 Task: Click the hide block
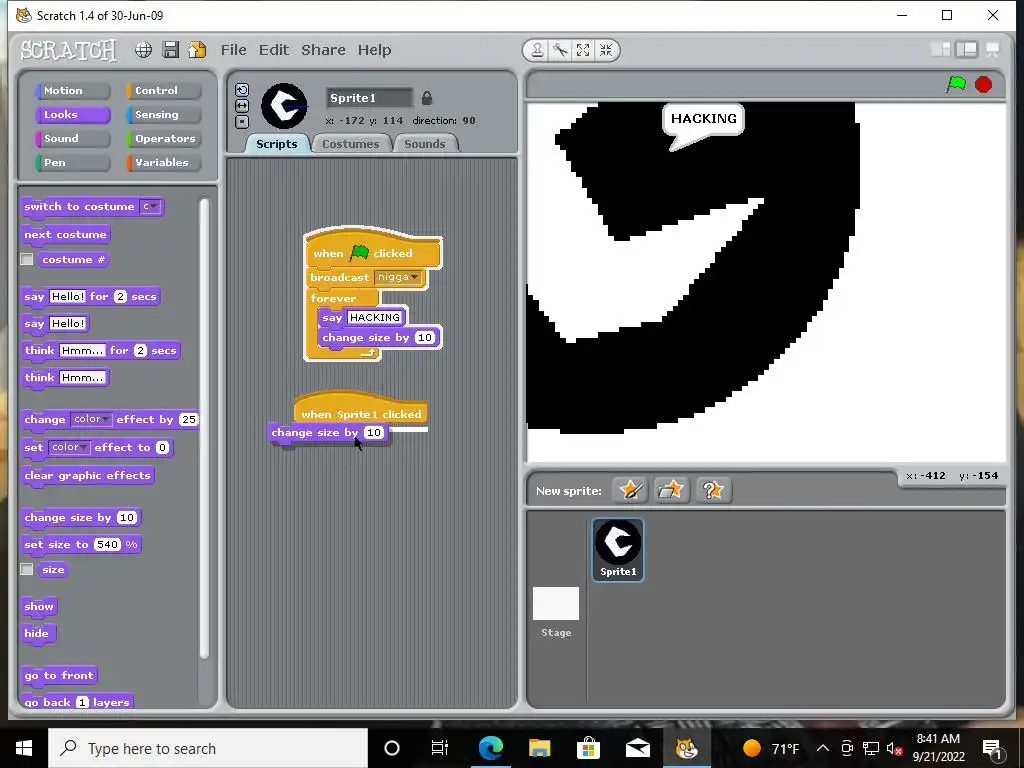[x=37, y=633]
